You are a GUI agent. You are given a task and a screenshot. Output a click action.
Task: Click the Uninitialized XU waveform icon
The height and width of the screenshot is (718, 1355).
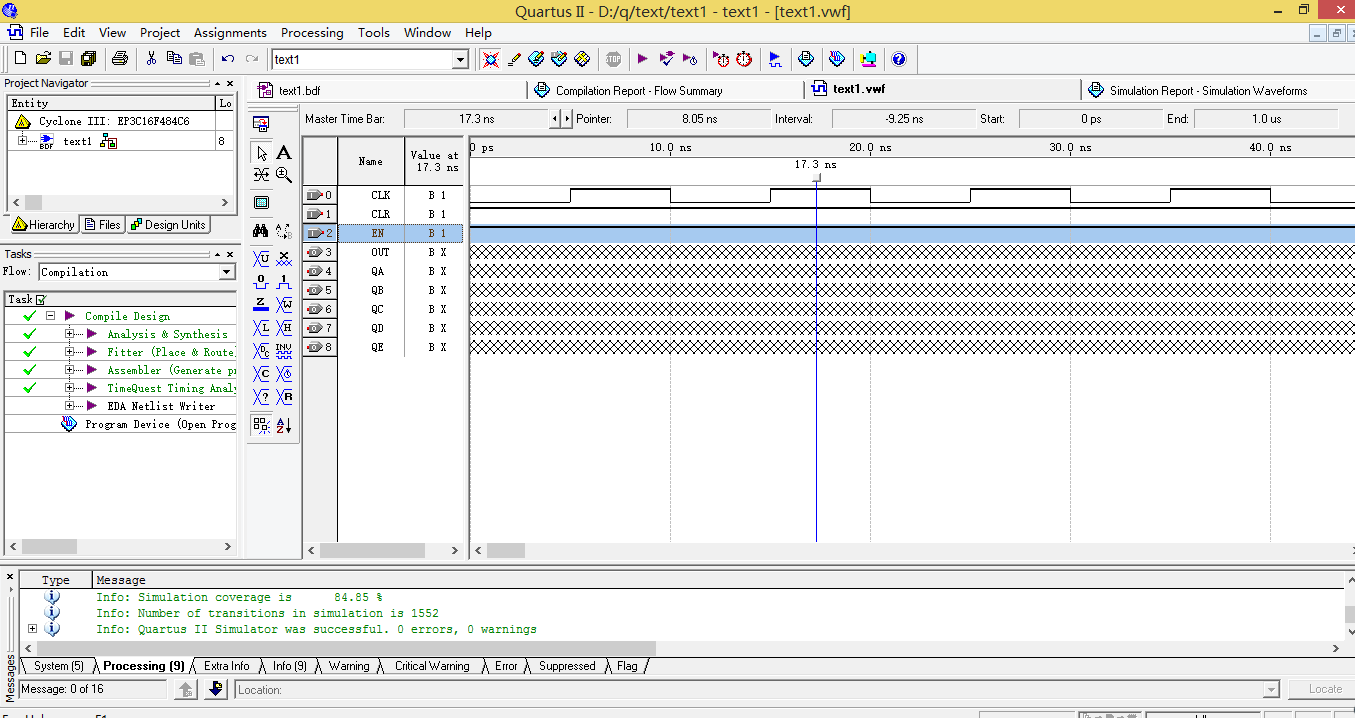tap(261, 257)
